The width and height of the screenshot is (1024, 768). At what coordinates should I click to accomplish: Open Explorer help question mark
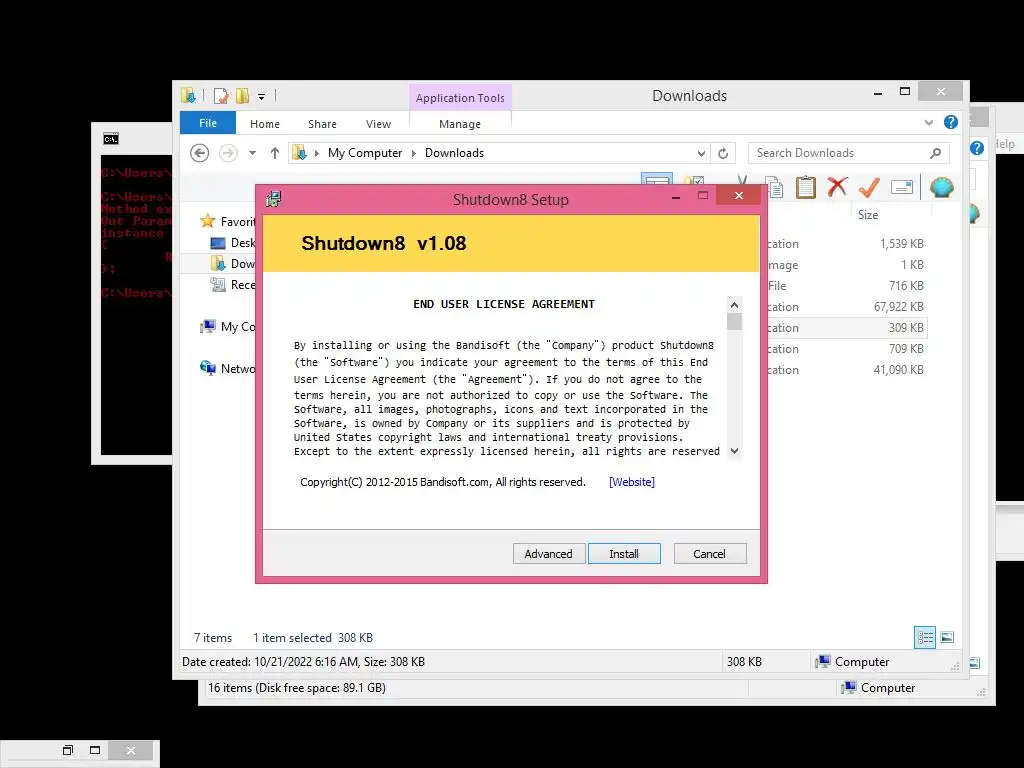pyautogui.click(x=951, y=122)
